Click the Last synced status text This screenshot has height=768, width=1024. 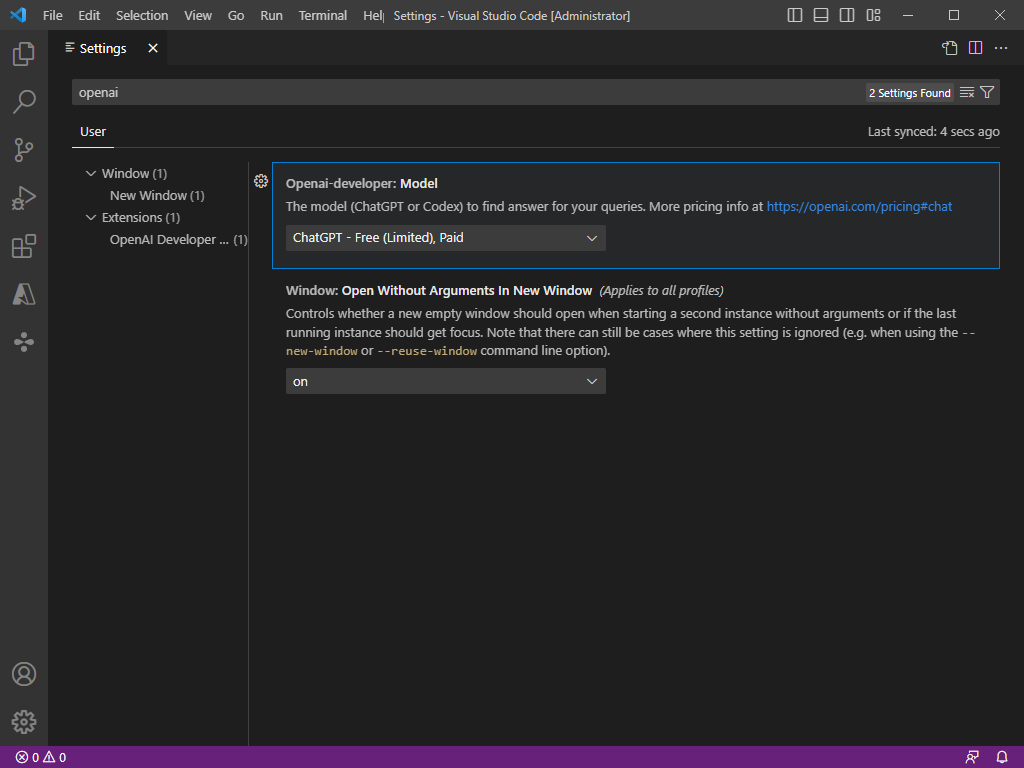coord(933,132)
